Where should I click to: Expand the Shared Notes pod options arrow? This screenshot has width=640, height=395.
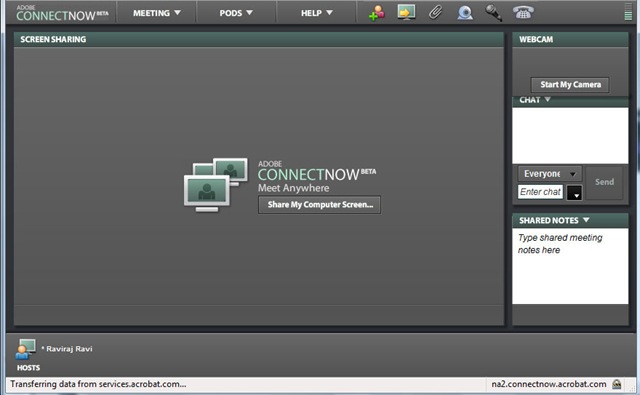[586, 220]
